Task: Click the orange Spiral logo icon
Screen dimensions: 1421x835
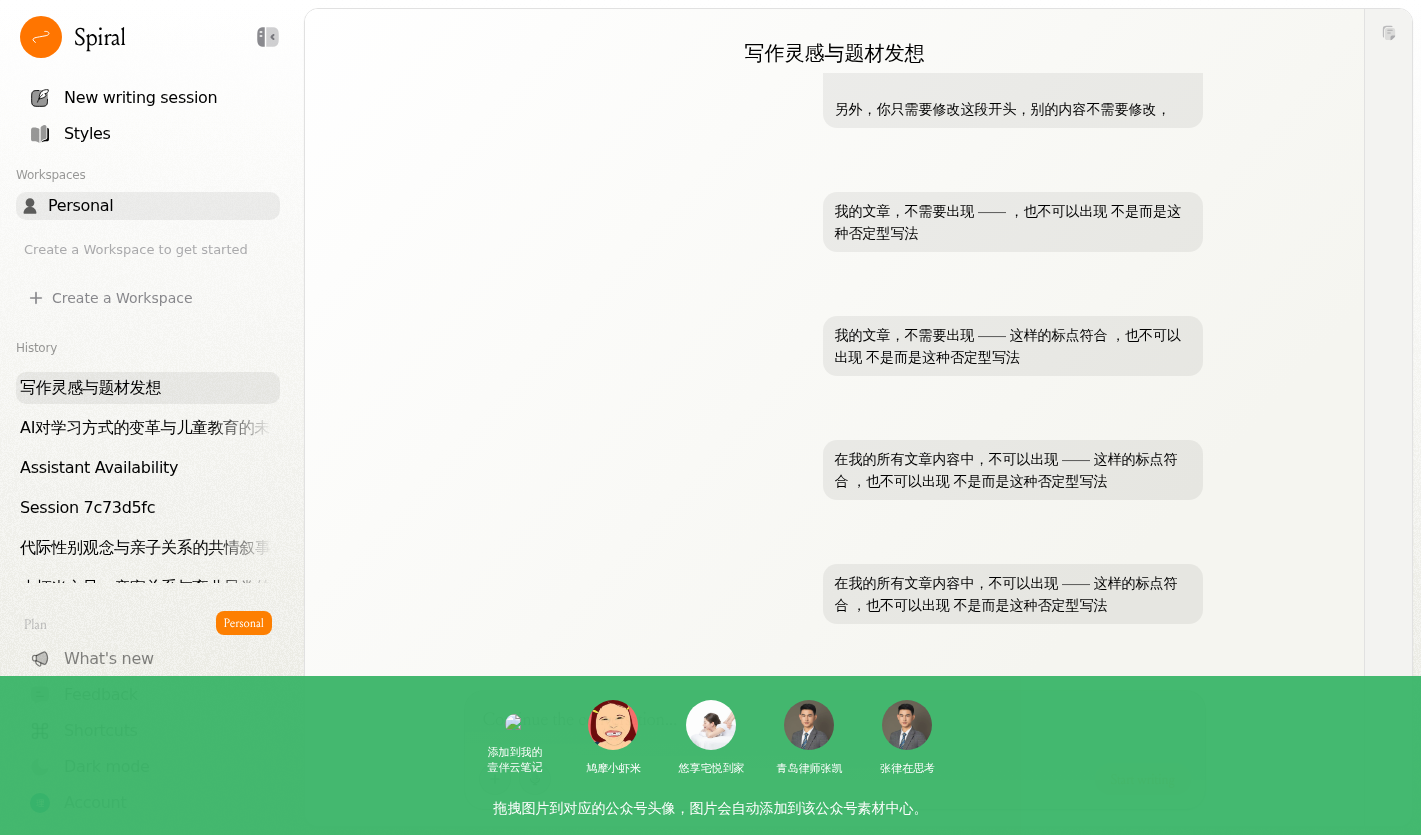Action: 41,37
